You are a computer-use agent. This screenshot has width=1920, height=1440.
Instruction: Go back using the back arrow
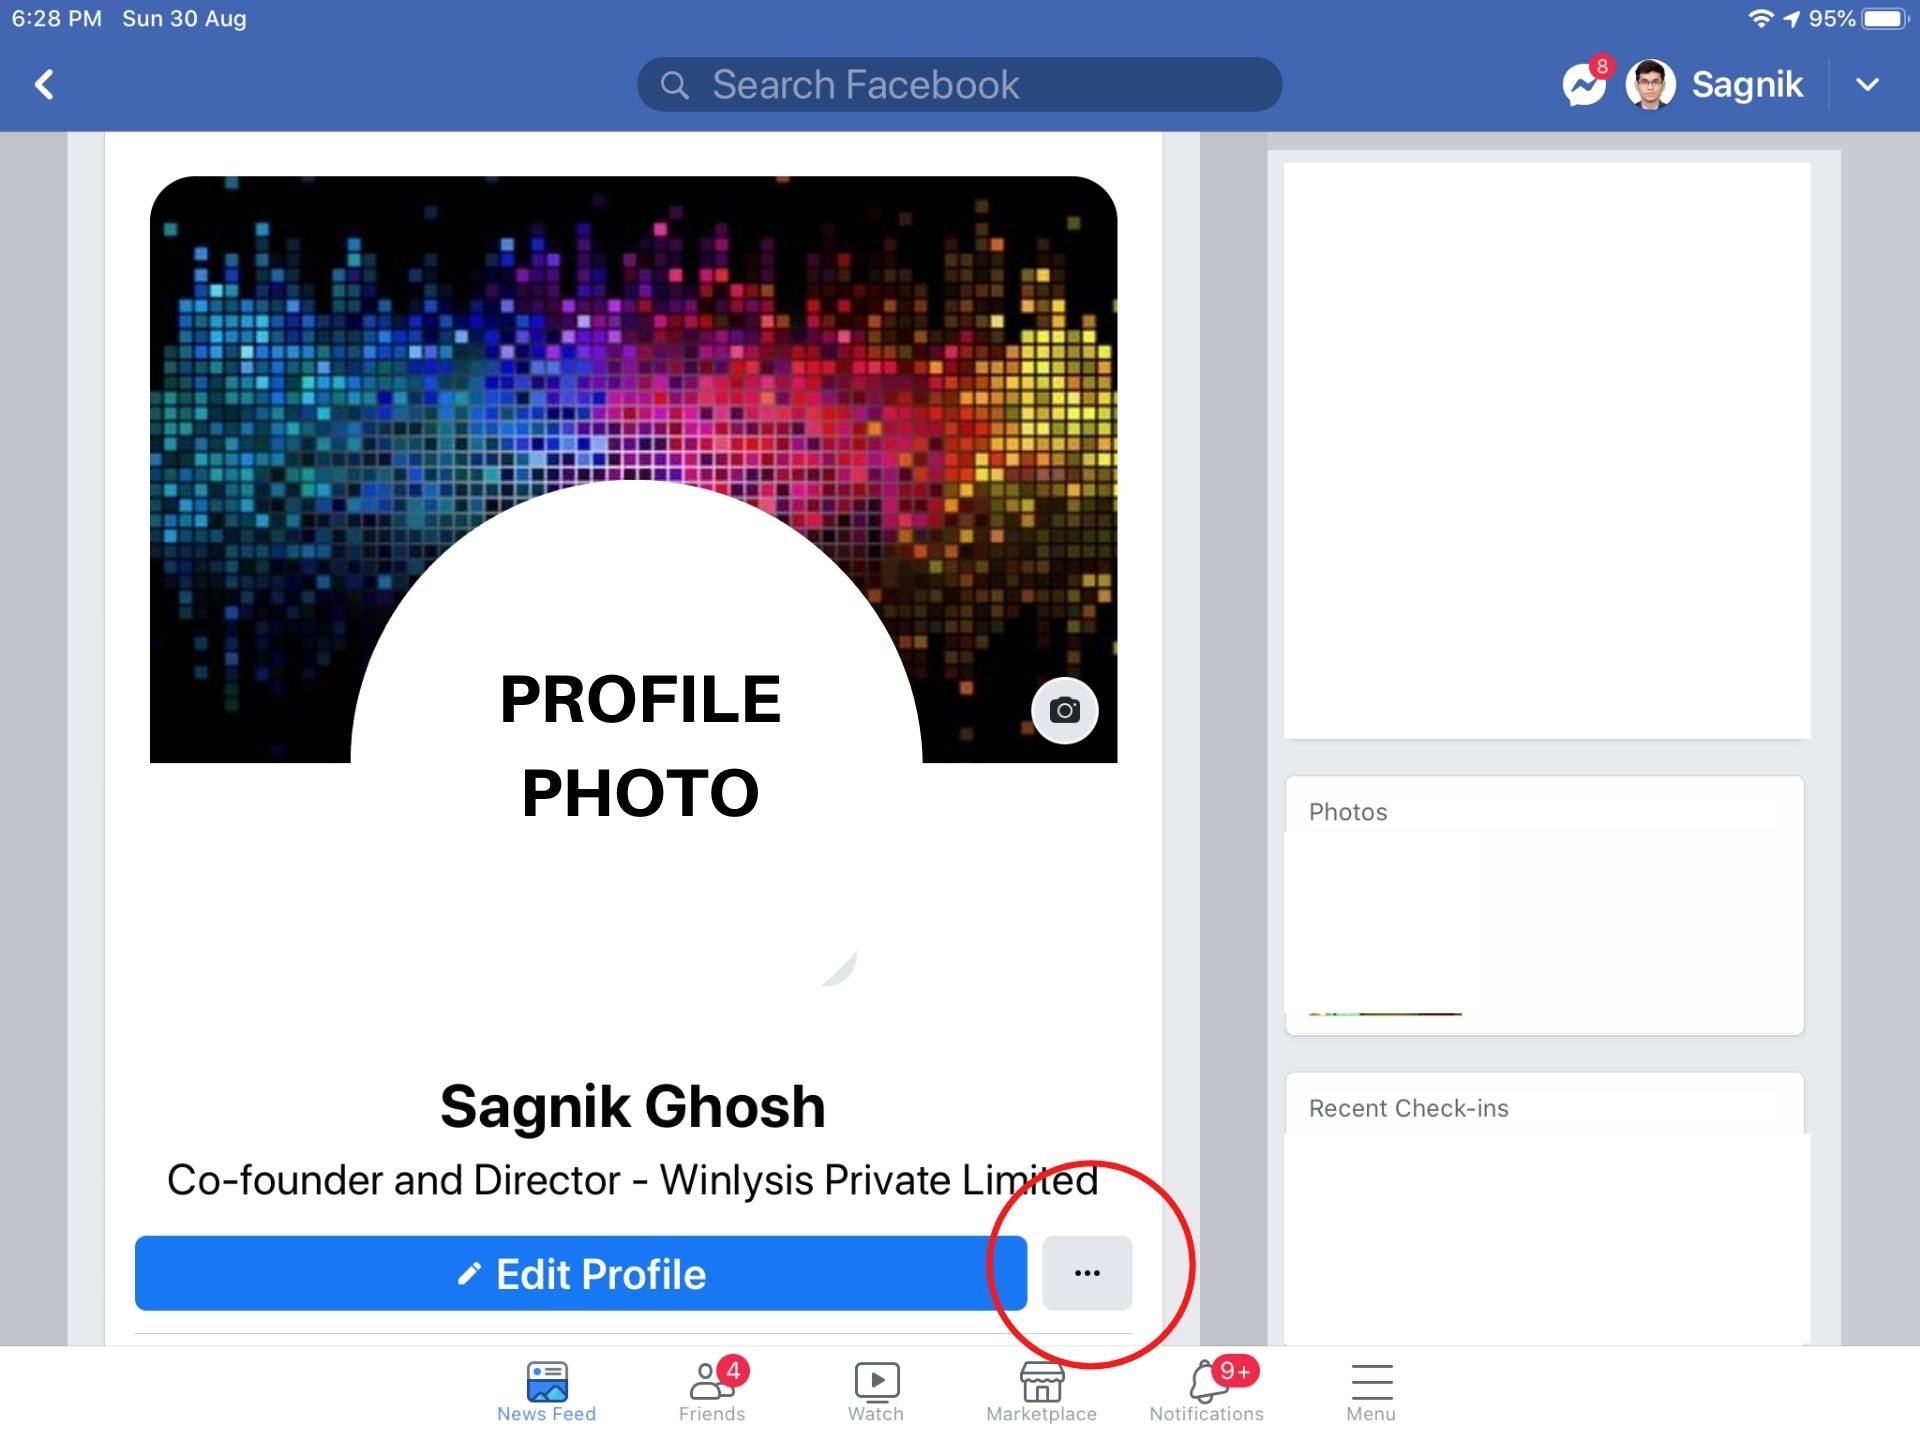coord(44,85)
